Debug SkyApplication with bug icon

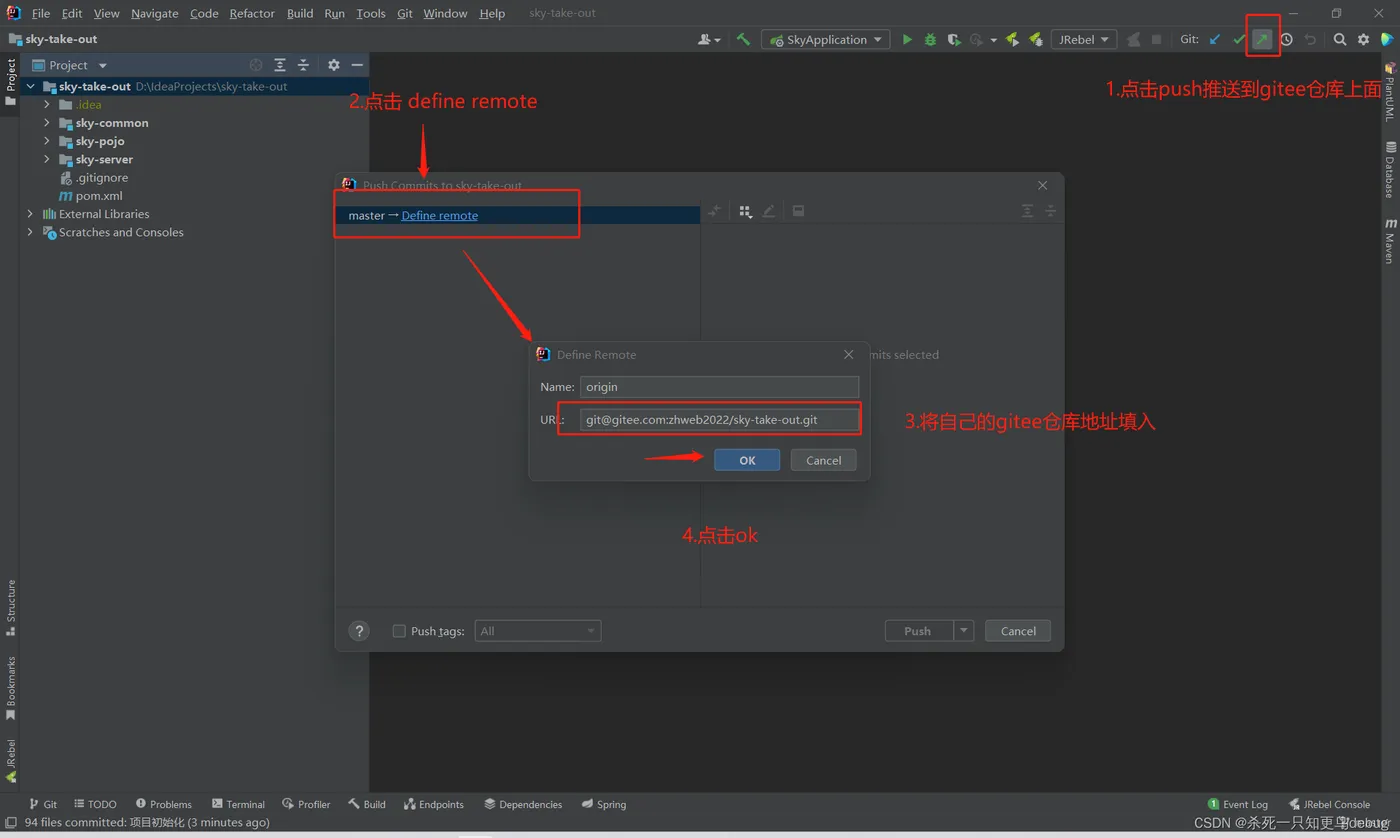930,40
